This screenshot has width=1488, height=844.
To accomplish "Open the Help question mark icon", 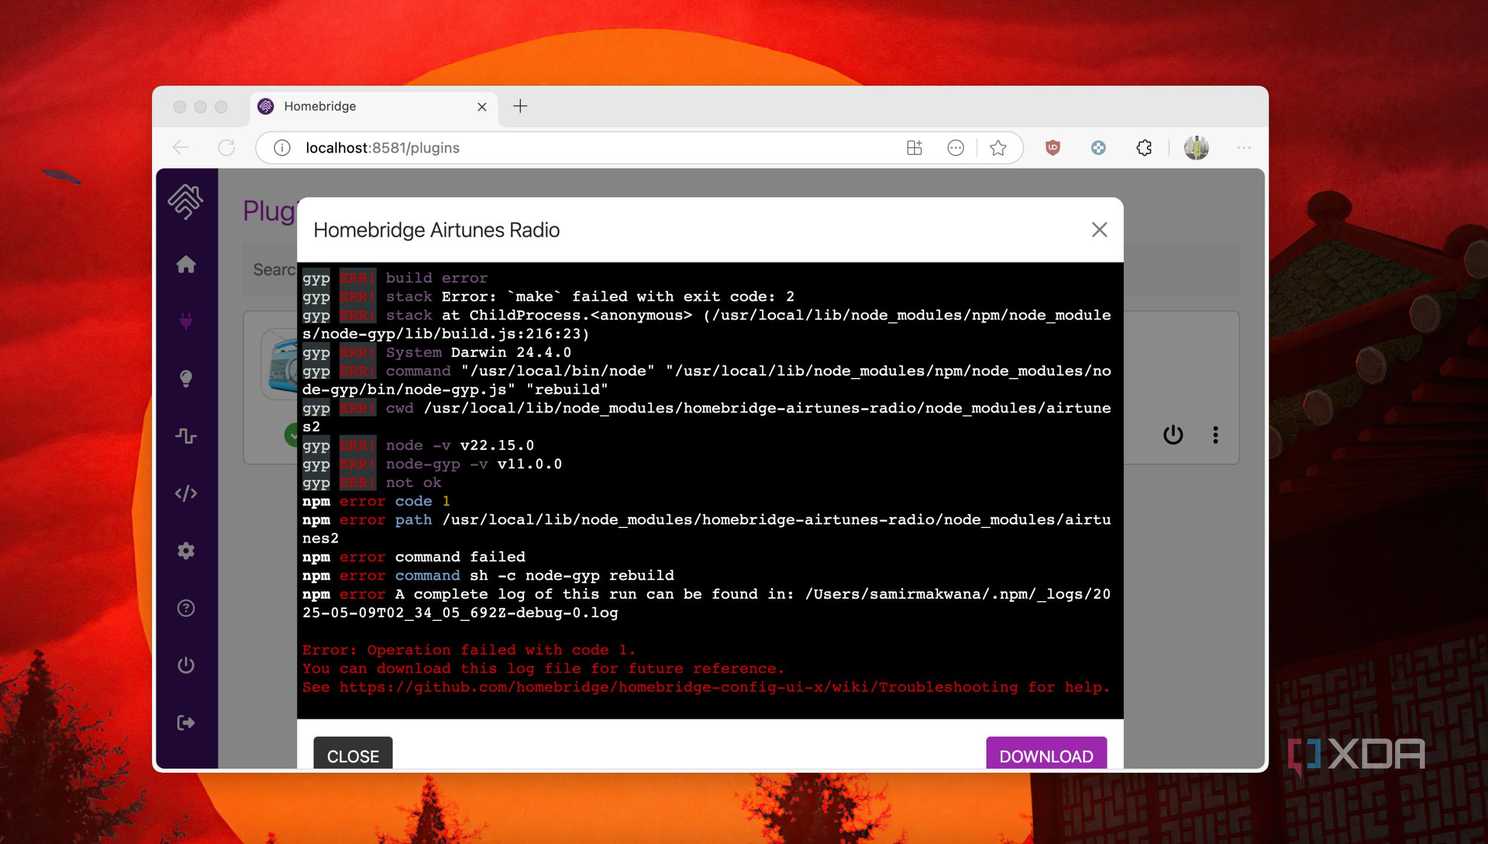I will pyautogui.click(x=186, y=608).
